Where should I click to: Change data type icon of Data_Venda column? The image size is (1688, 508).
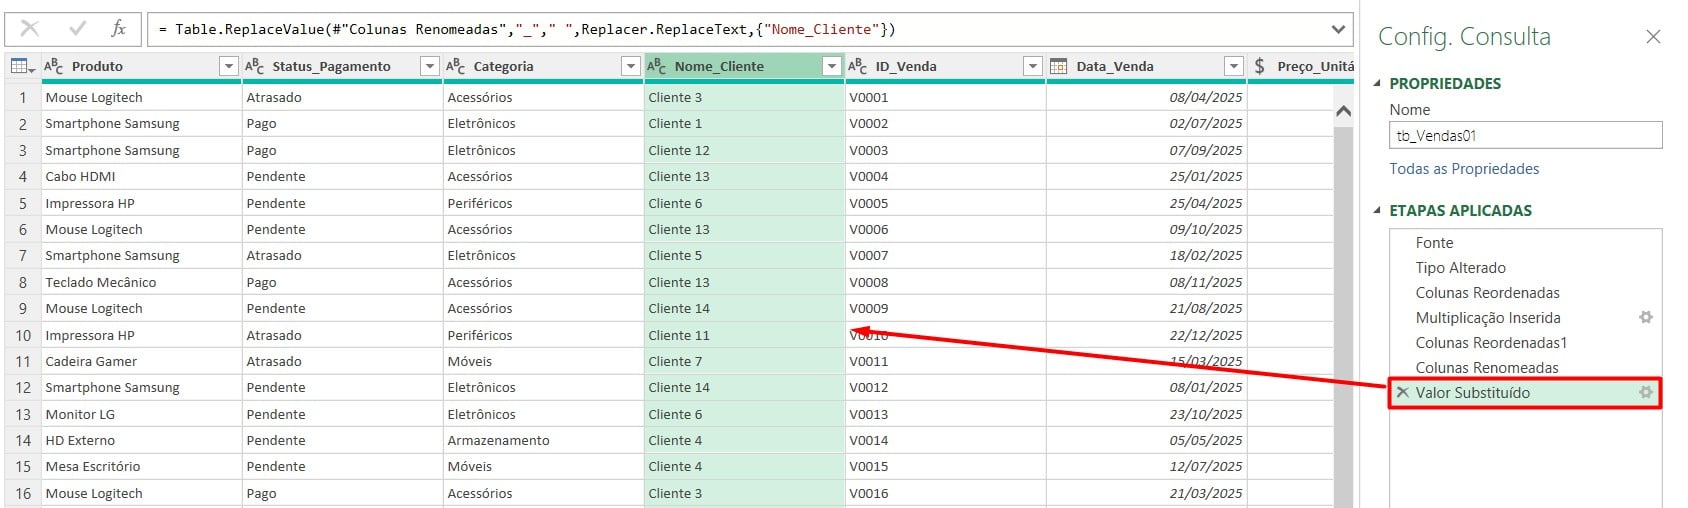pyautogui.click(x=1059, y=67)
